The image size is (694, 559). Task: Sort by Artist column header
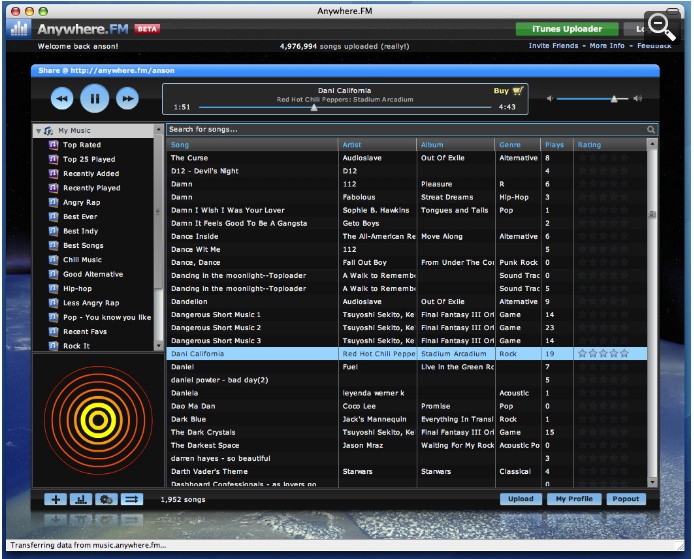pyautogui.click(x=377, y=145)
